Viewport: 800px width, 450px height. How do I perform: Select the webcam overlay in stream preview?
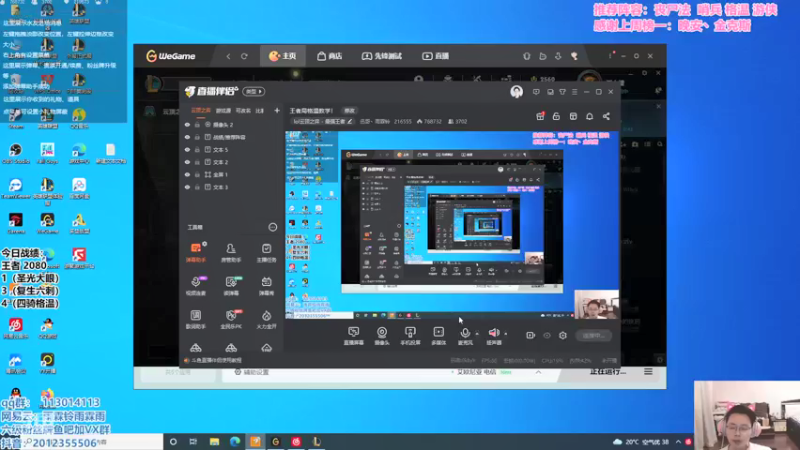pyautogui.click(x=596, y=304)
